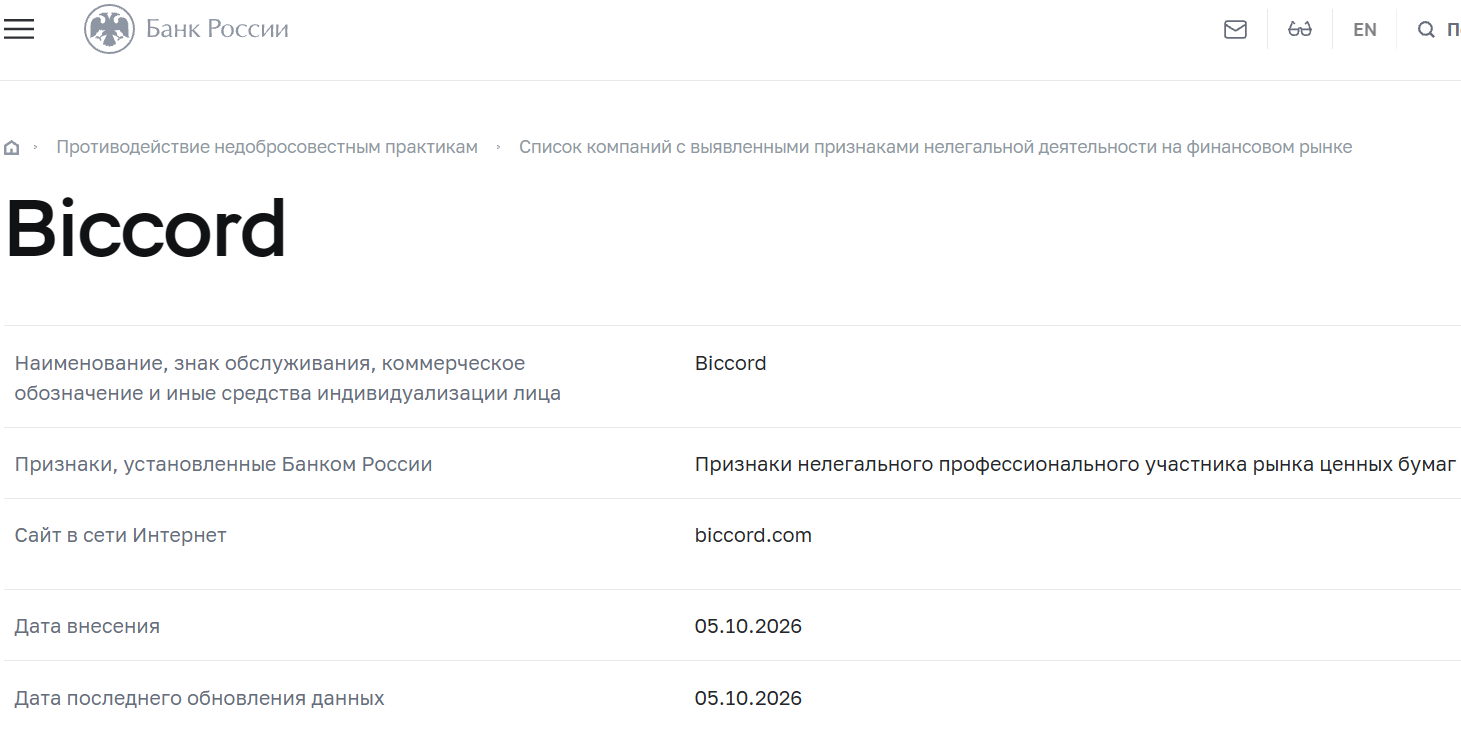The height and width of the screenshot is (731, 1461).
Task: Switch site language to EN
Action: [x=1364, y=30]
